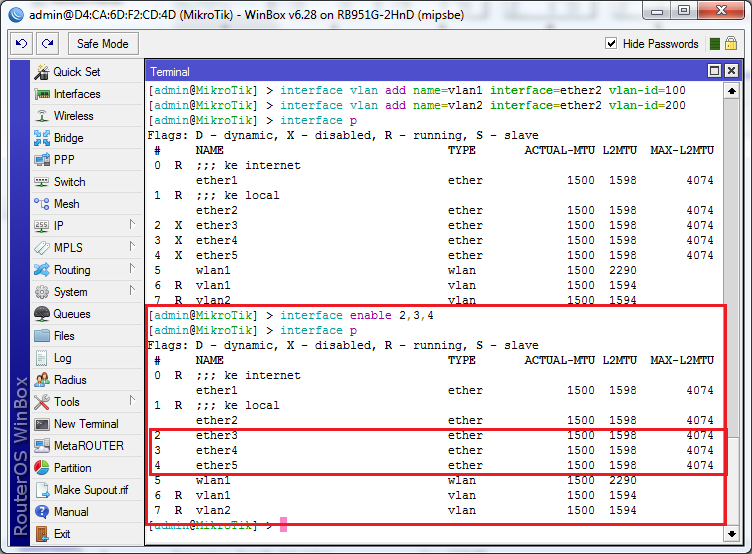The width and height of the screenshot is (752, 554).
Task: Open the Interfaces icon in sidebar
Action: [42, 94]
